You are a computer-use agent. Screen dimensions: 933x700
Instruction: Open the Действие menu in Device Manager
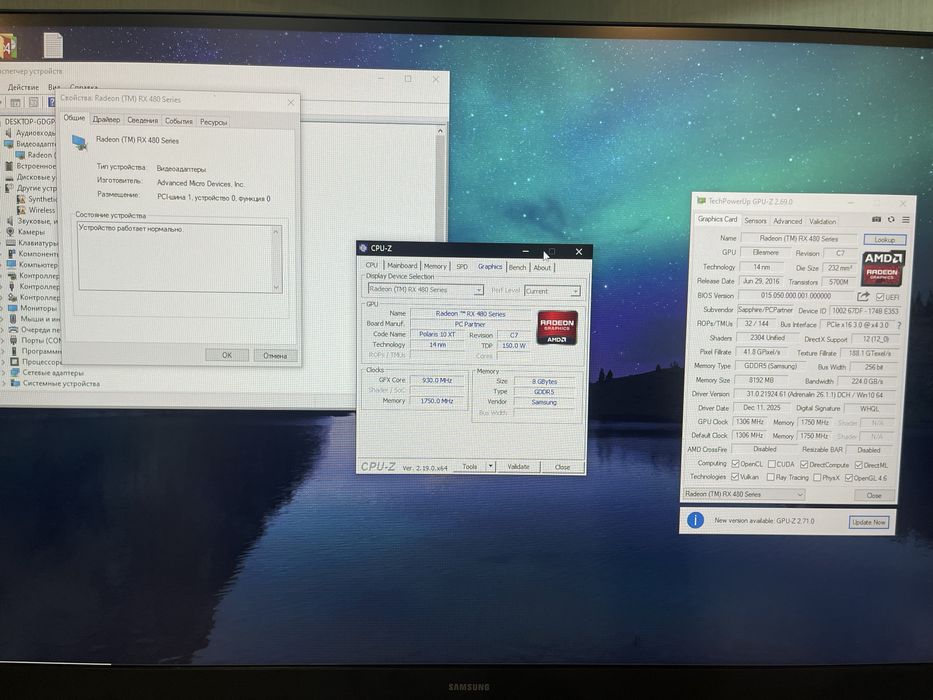(23, 87)
